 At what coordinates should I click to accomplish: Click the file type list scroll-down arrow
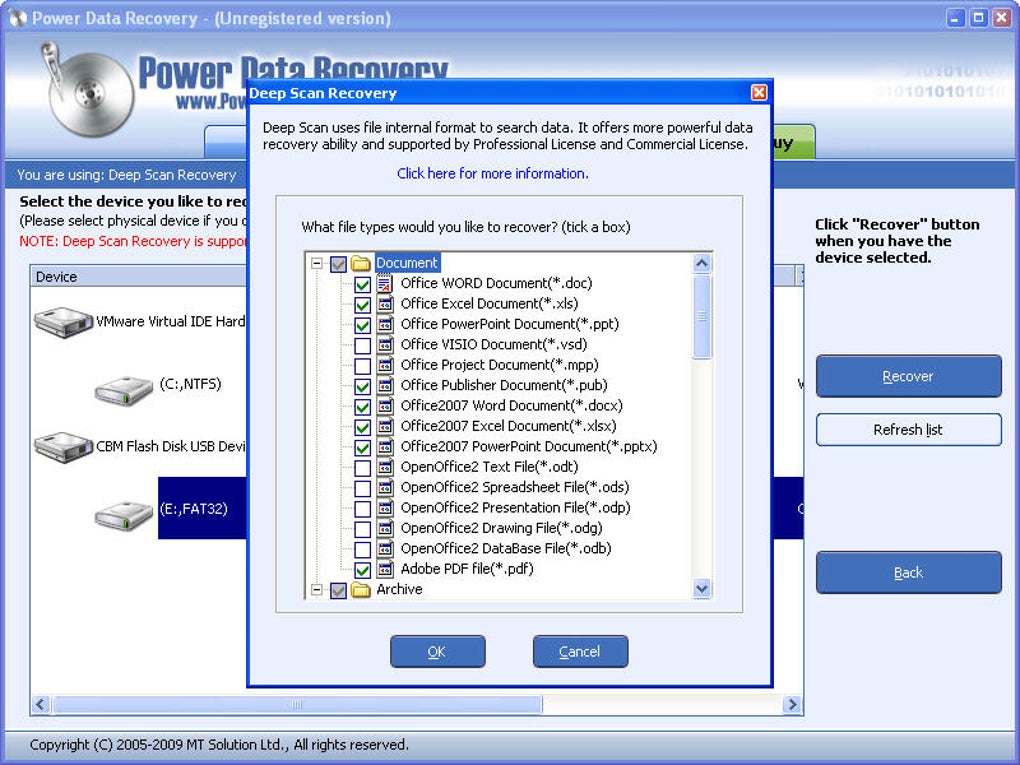click(702, 589)
